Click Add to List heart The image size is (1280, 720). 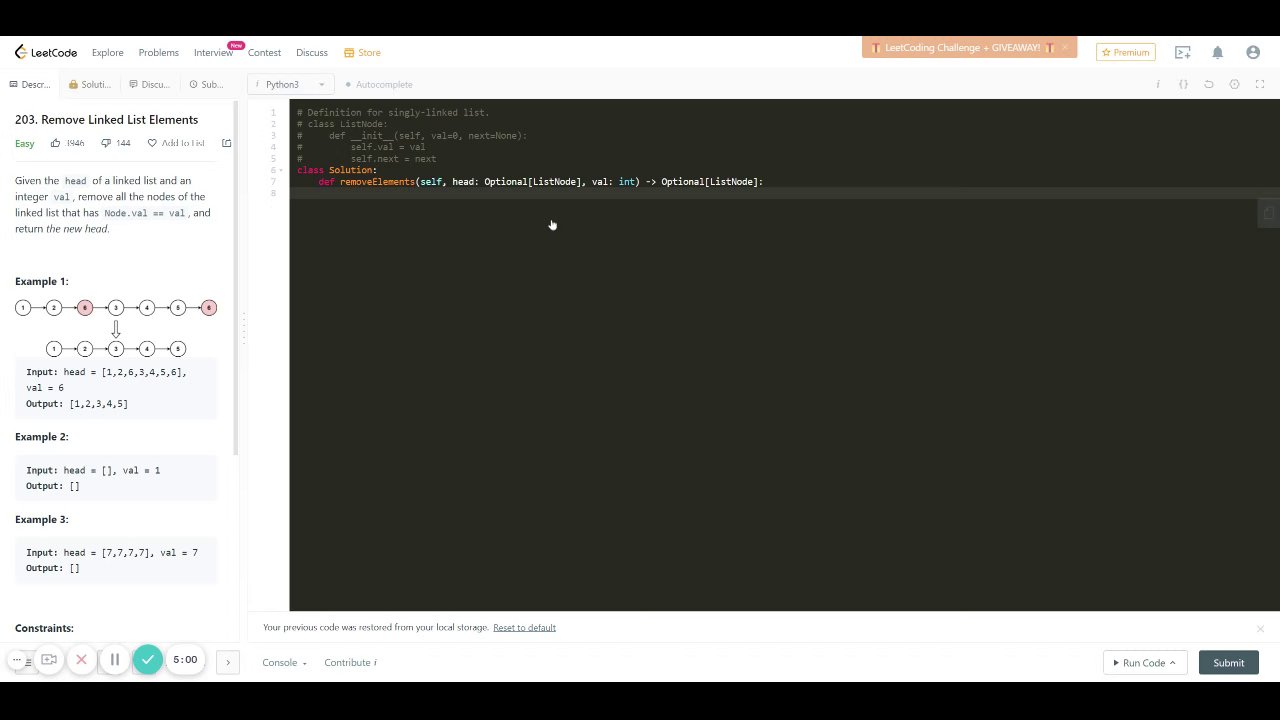[x=176, y=143]
